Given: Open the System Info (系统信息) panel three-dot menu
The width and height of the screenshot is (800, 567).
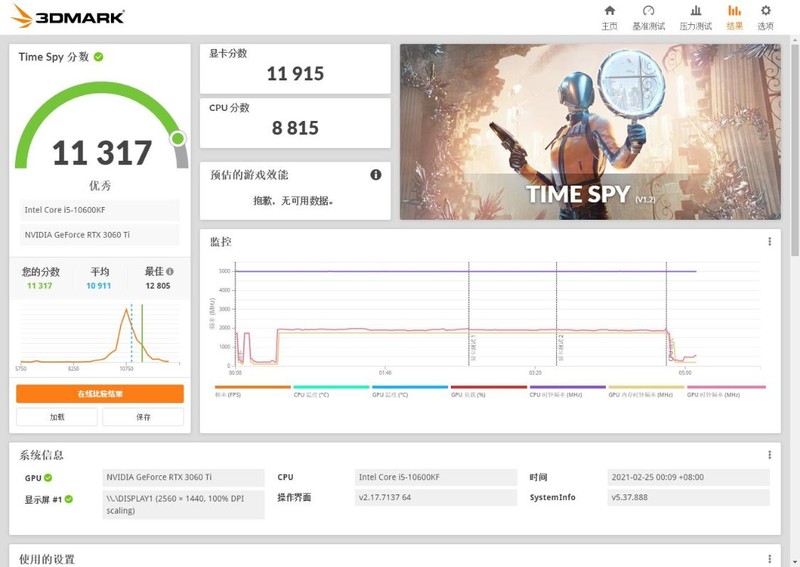Looking at the screenshot, I should click(769, 455).
